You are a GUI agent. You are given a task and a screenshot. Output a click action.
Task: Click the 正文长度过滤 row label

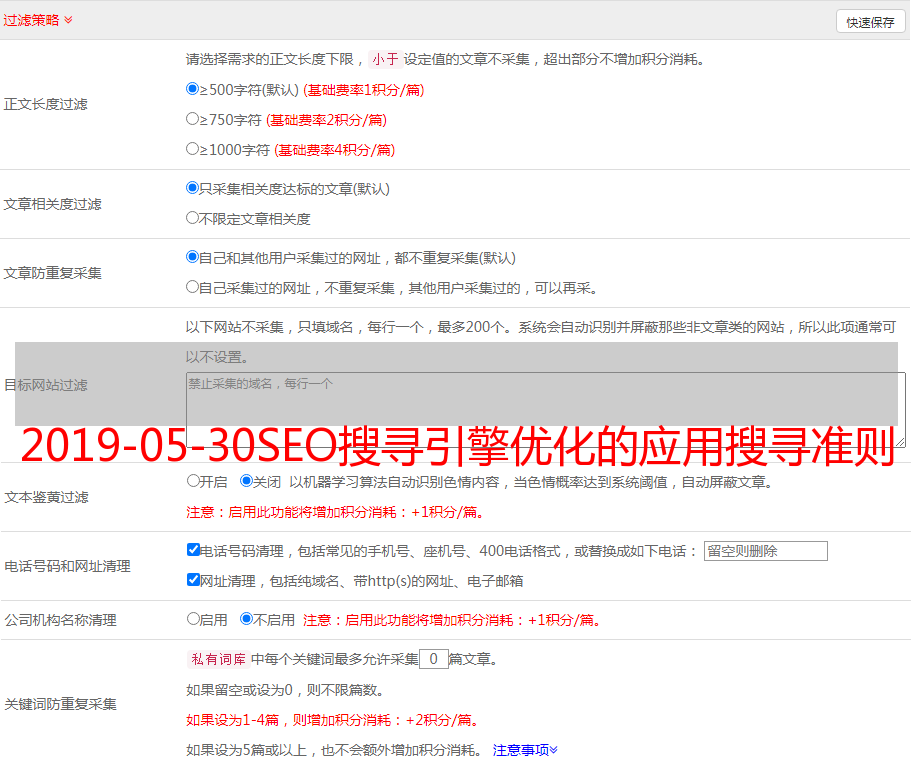coord(45,104)
